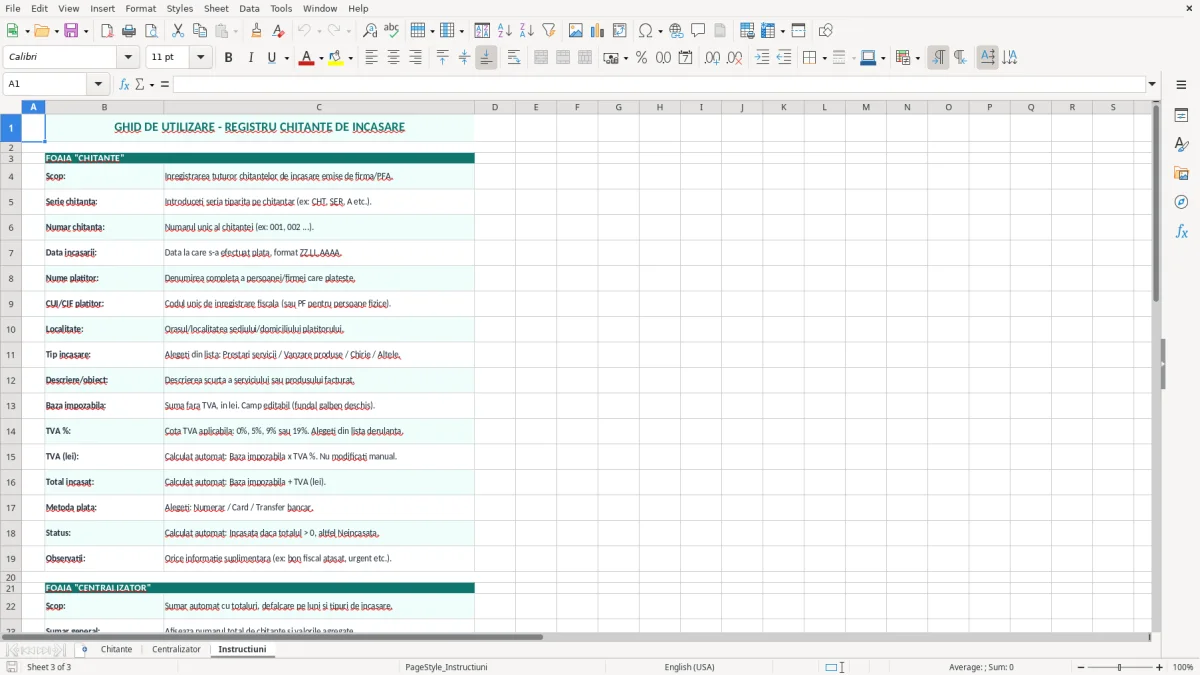Toggle Bold formatting
This screenshot has width=1200, height=675.
pos(228,58)
